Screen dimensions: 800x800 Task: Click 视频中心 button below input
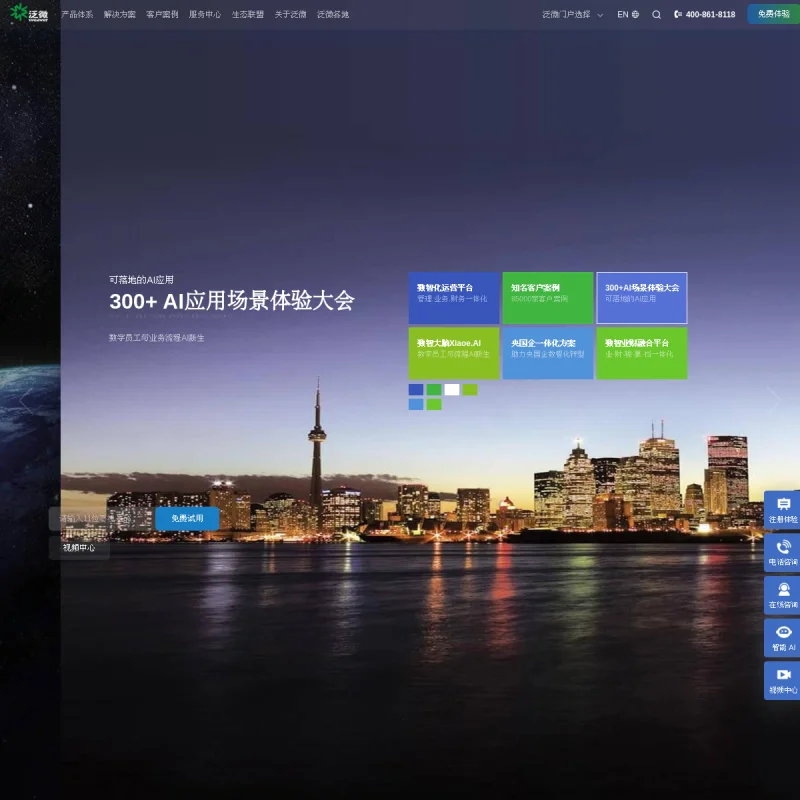tap(79, 547)
